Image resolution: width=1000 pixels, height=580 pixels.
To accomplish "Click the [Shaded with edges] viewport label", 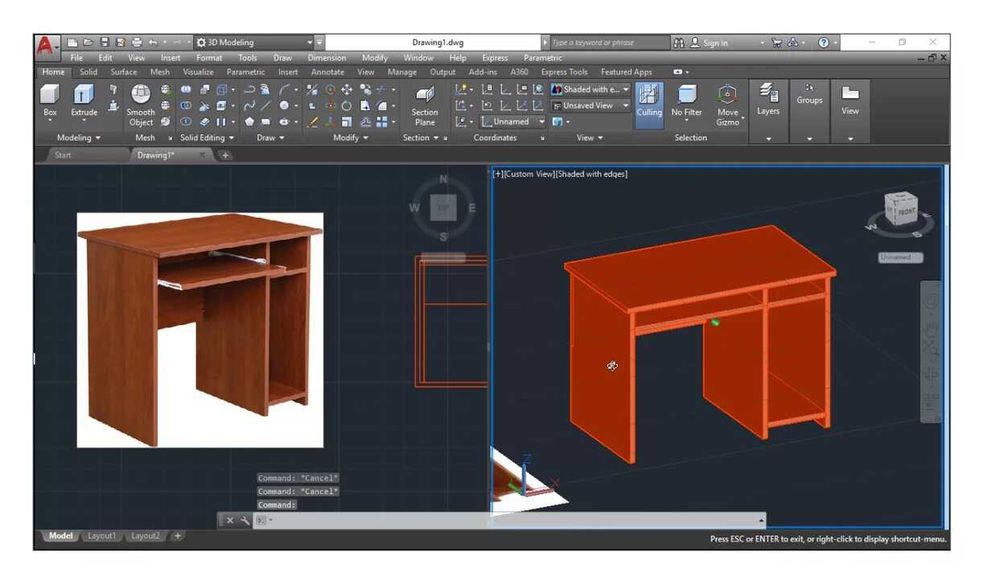I will 592,174.
